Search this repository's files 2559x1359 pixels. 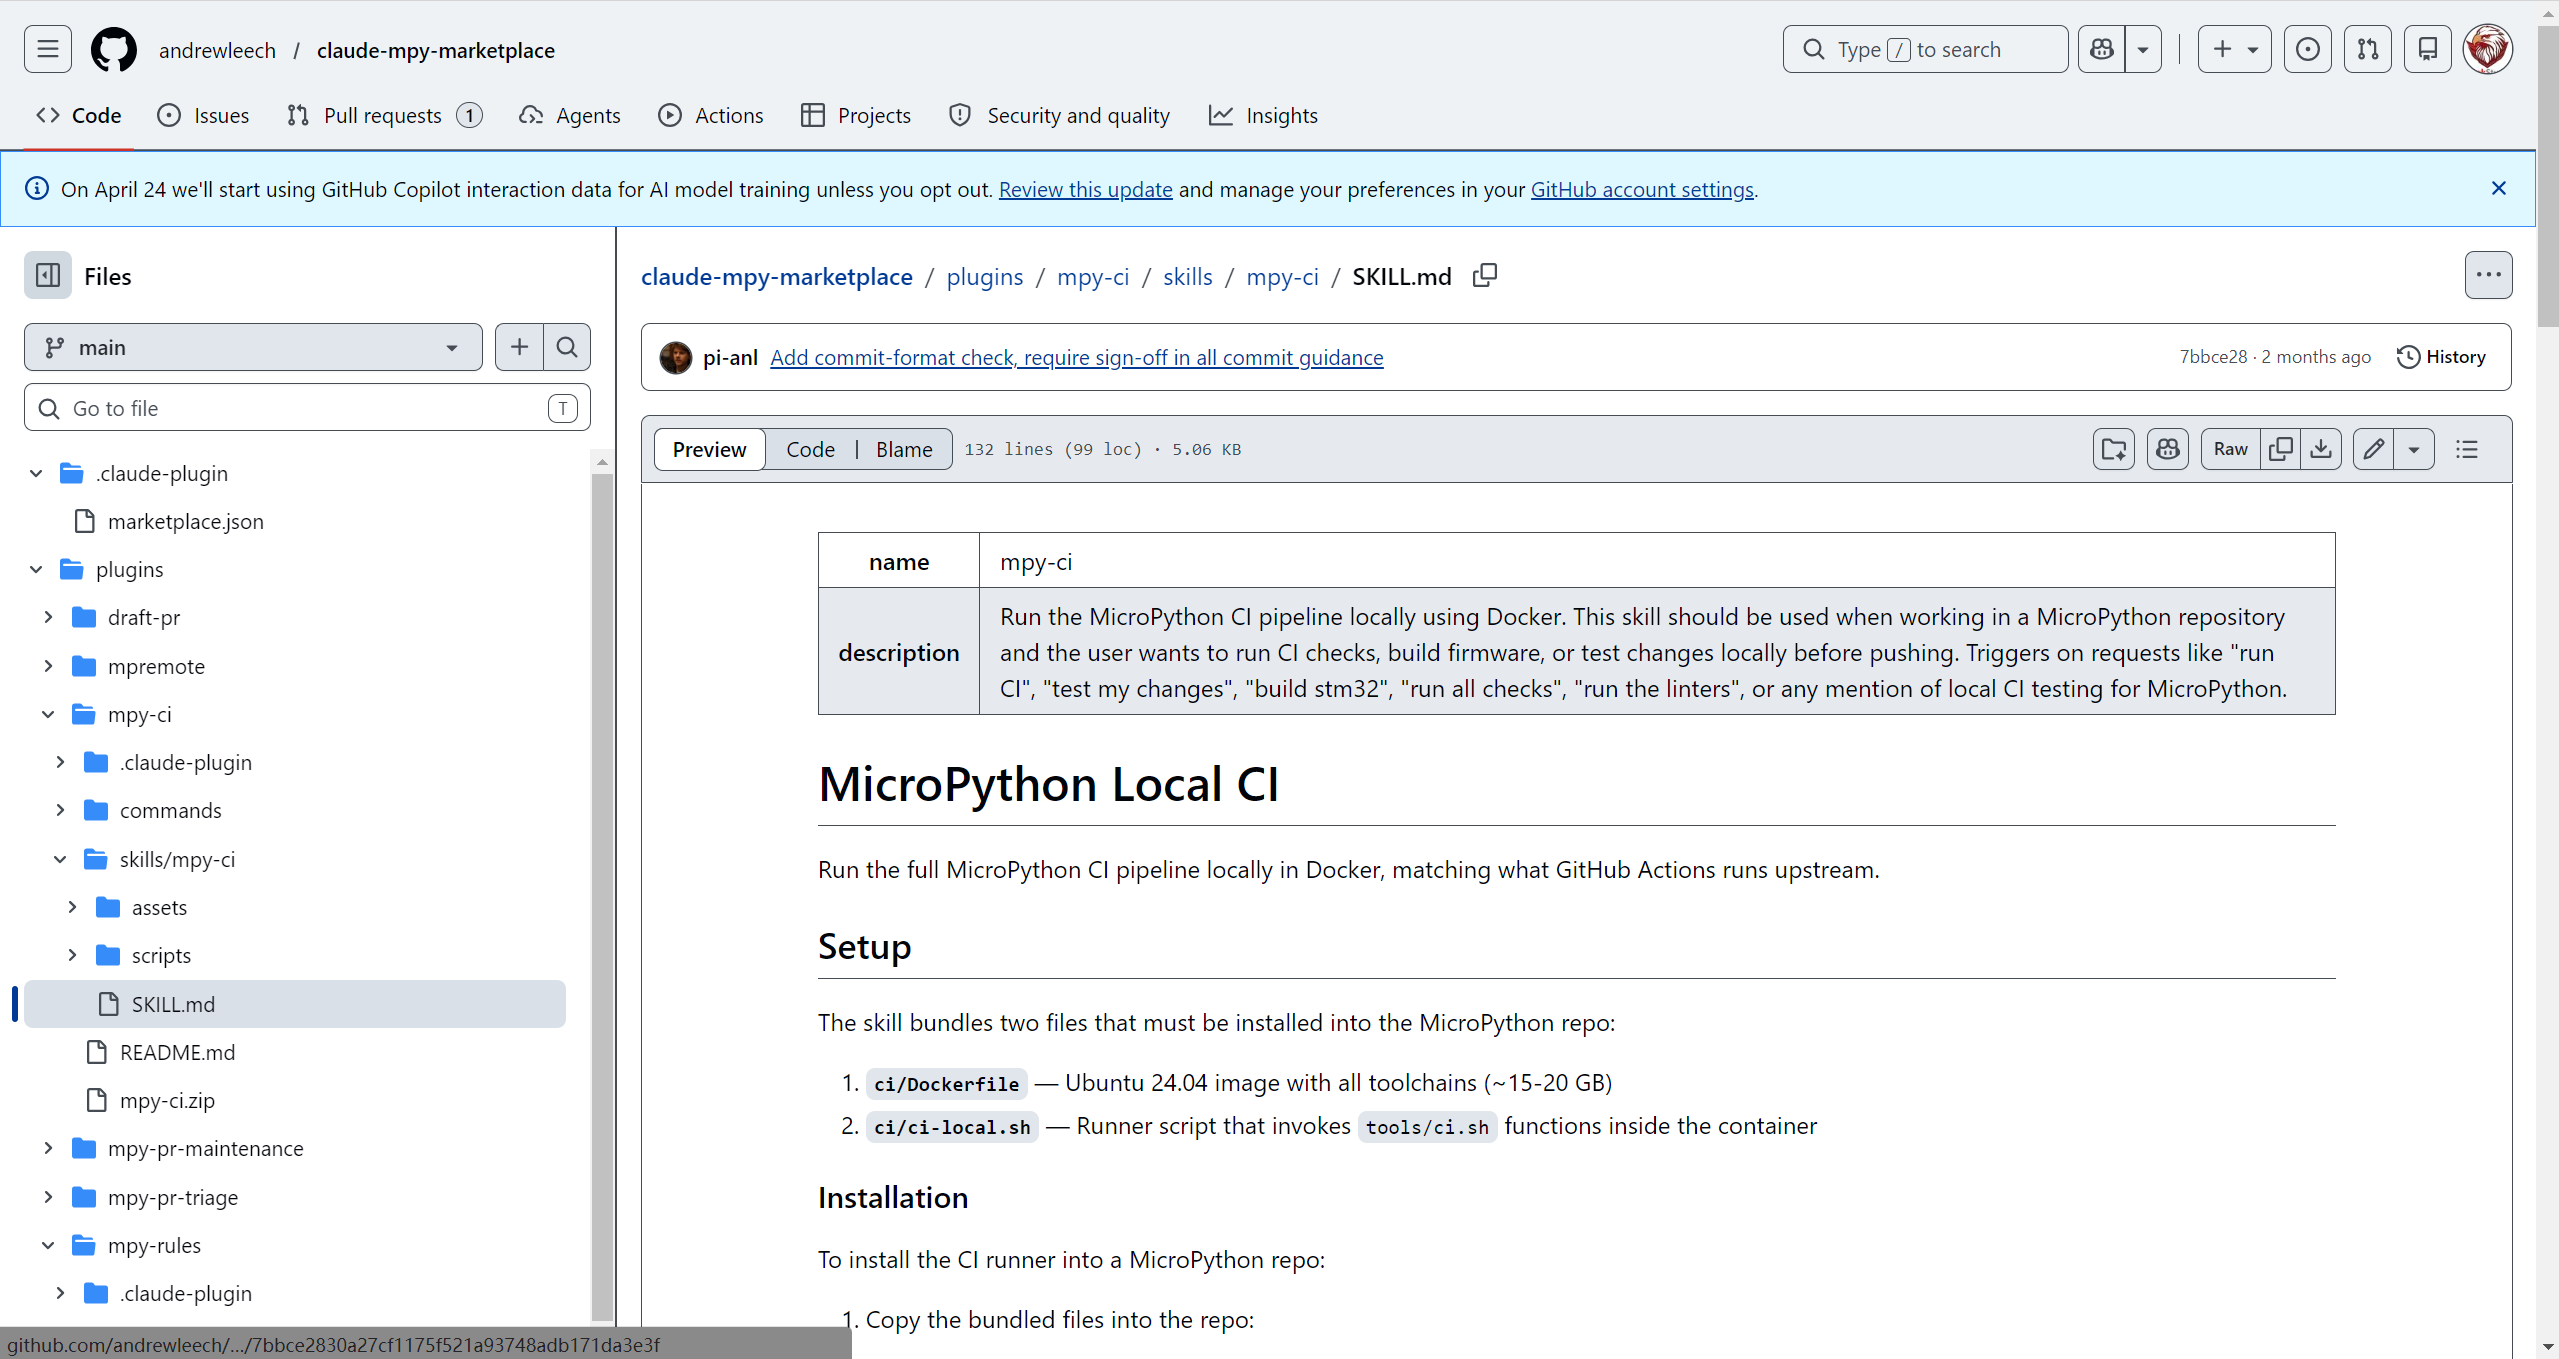tap(567, 347)
